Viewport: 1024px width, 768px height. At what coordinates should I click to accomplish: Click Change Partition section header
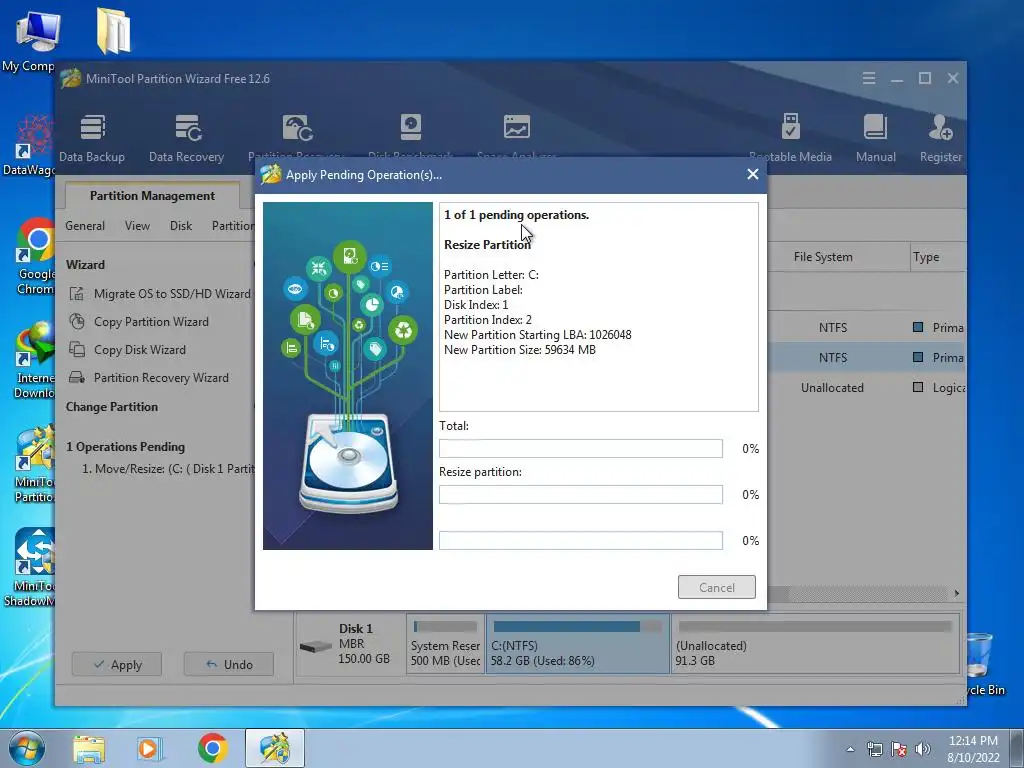[x=112, y=407]
